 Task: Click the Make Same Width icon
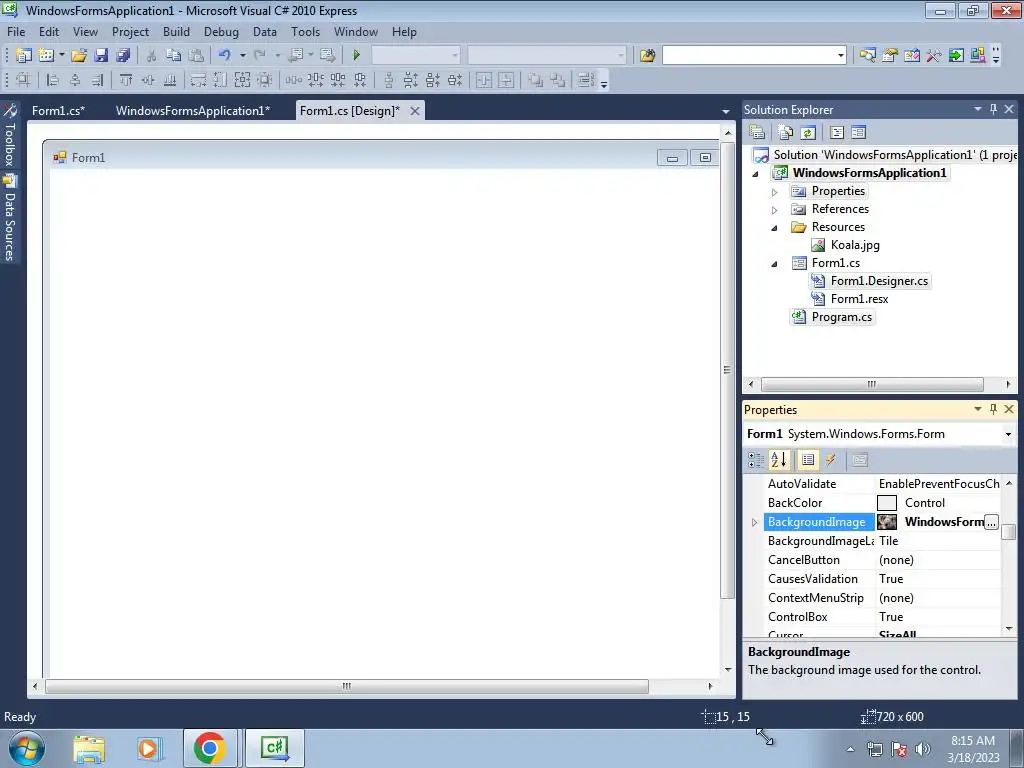[198, 80]
